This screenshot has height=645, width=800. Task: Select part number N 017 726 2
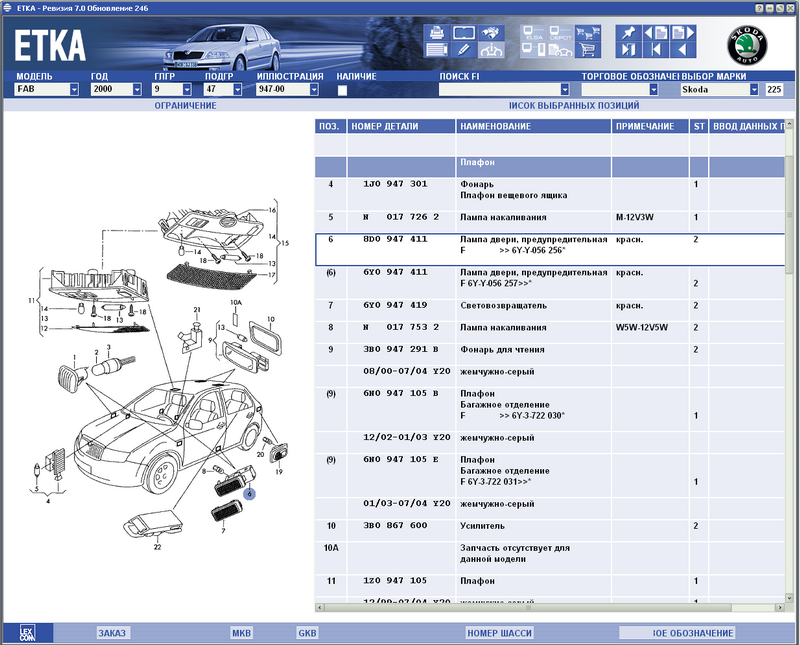pos(401,217)
